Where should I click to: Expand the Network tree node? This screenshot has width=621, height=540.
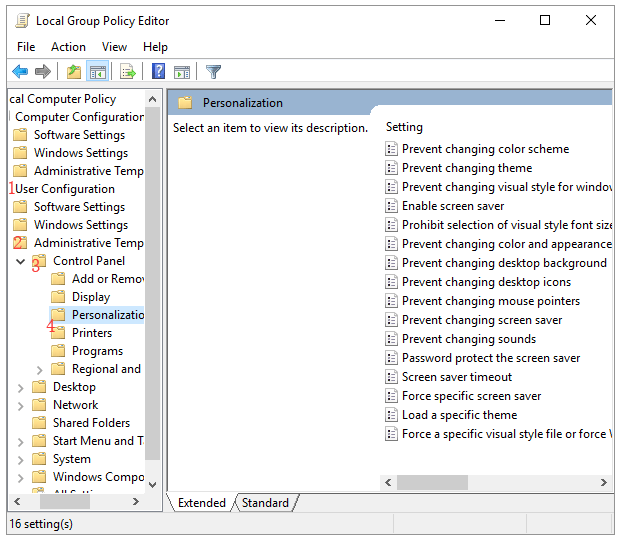(x=21, y=406)
